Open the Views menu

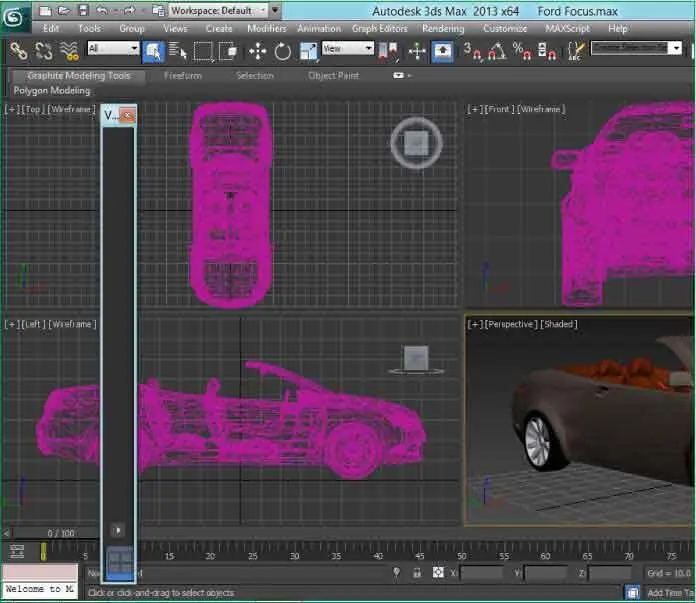[175, 28]
